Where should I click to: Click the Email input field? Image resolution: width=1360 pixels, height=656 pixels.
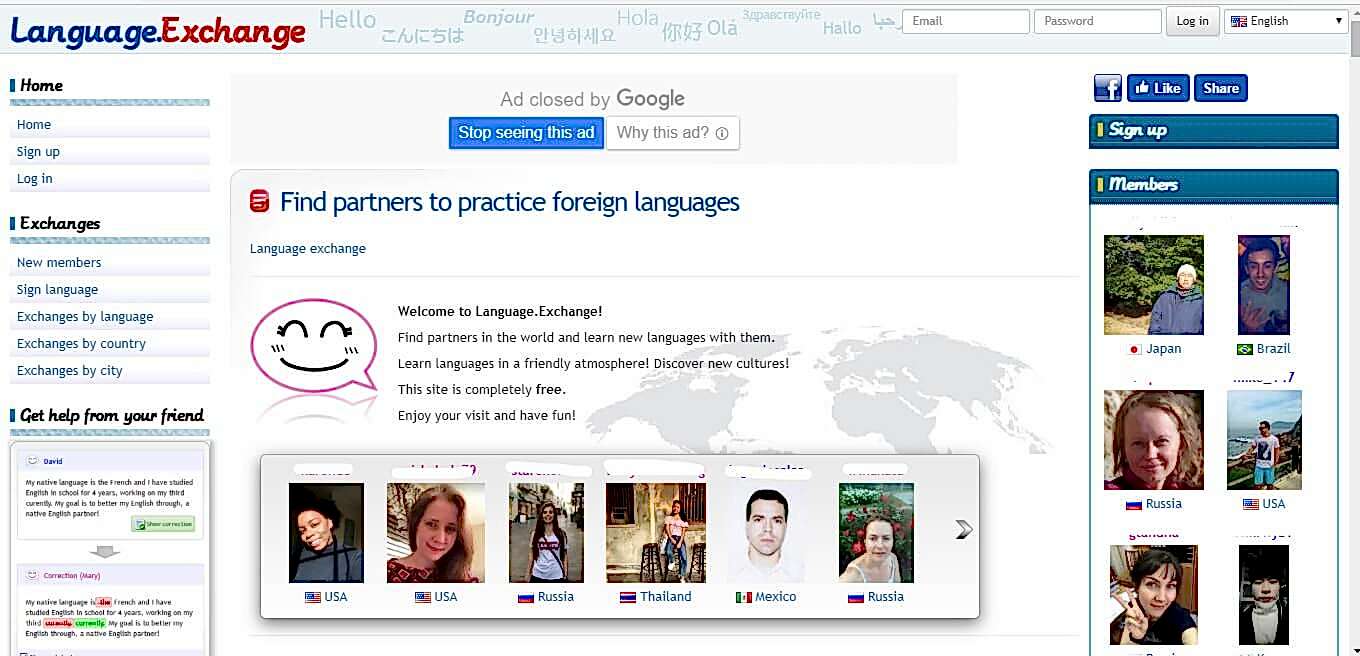point(966,21)
